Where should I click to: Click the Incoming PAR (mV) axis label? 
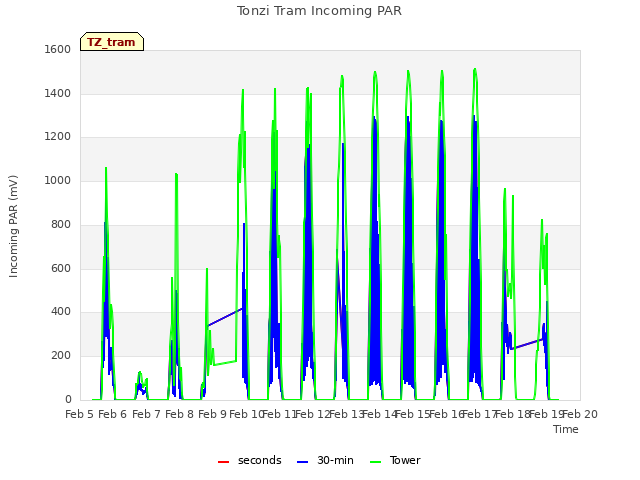[13, 226]
